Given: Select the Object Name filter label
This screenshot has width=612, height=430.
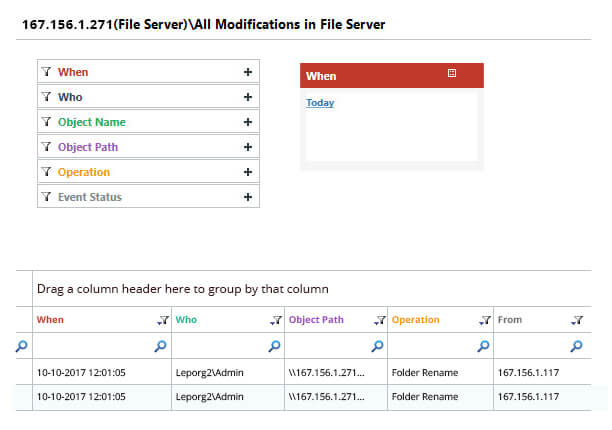Looking at the screenshot, I should point(92,122).
